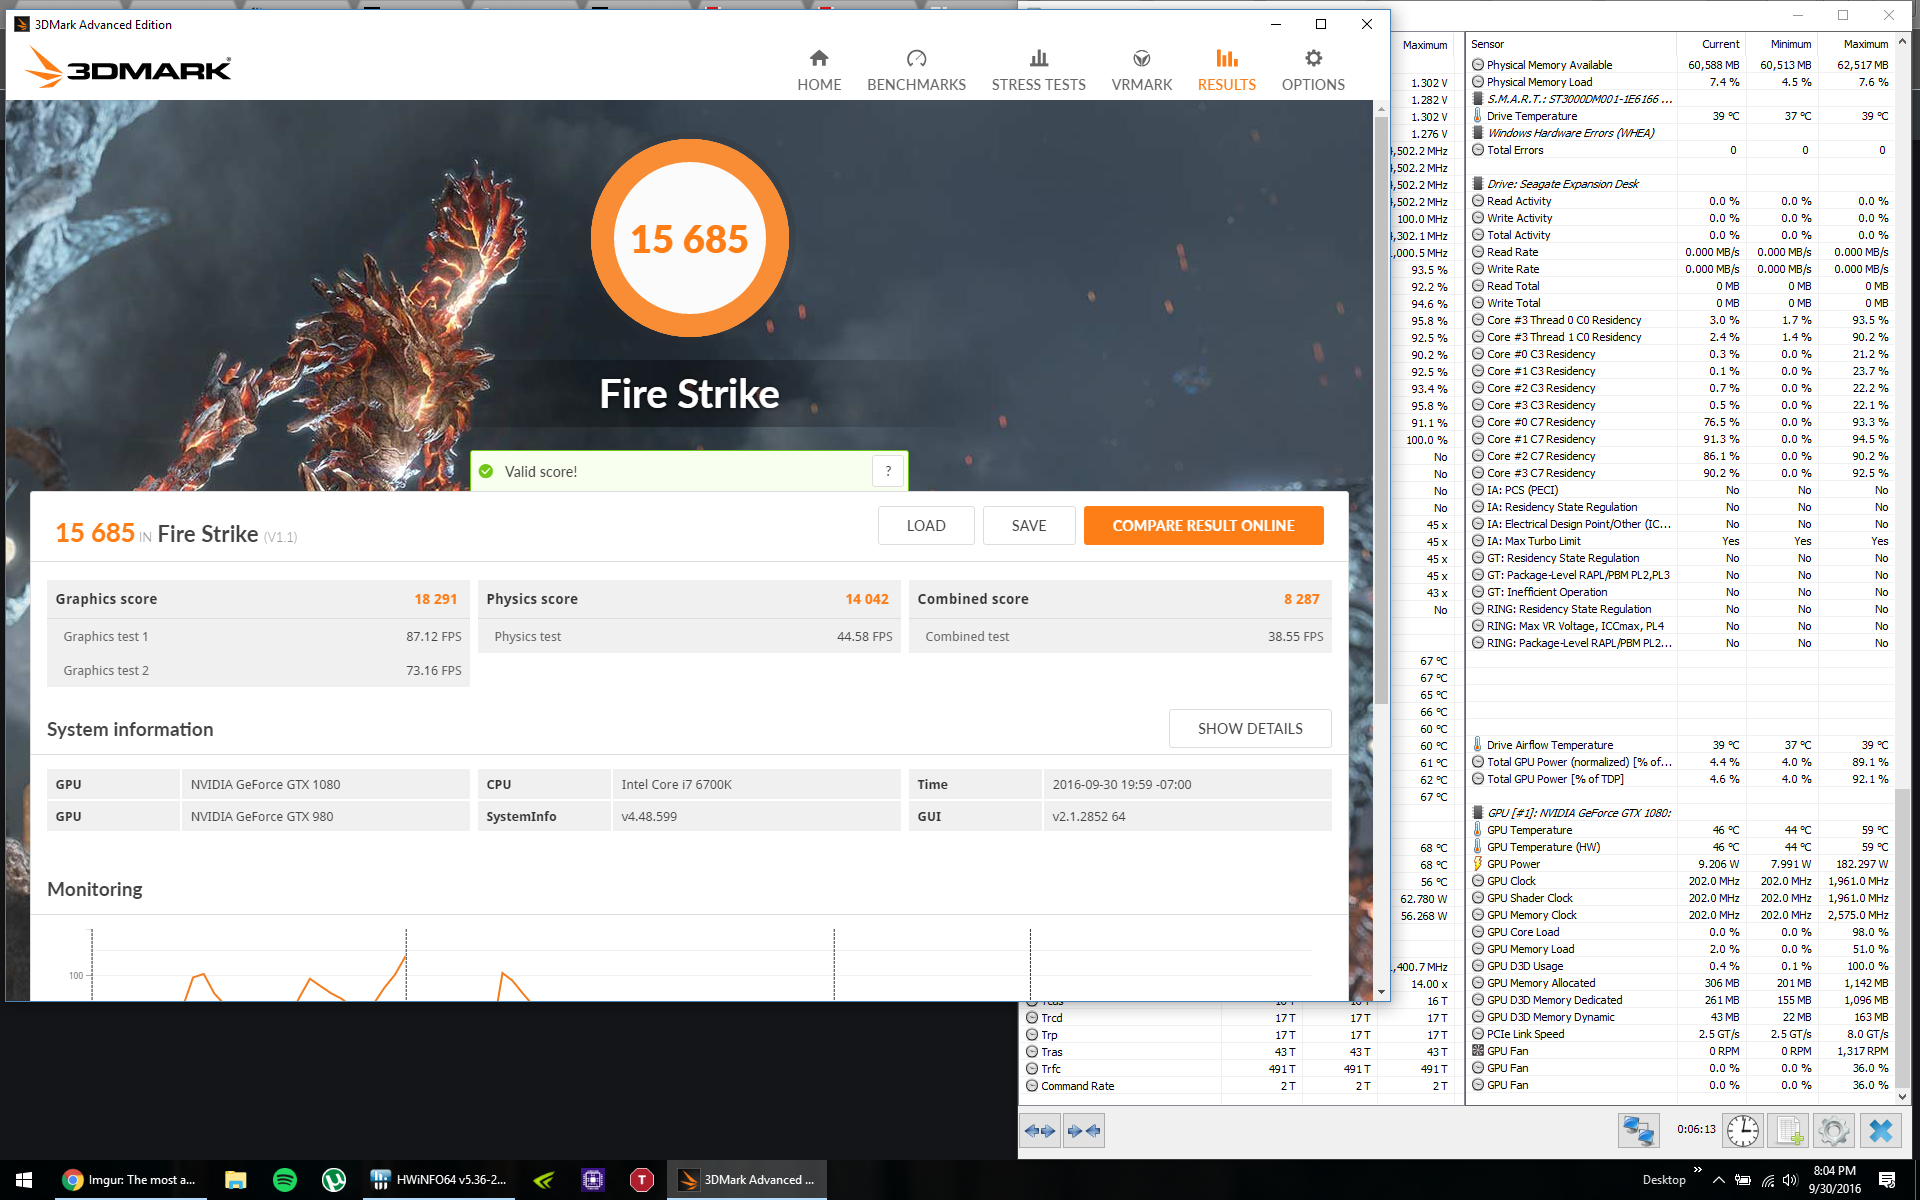1920x1200 pixels.
Task: Select the Command Rate timing row
Action: pos(1237,1086)
